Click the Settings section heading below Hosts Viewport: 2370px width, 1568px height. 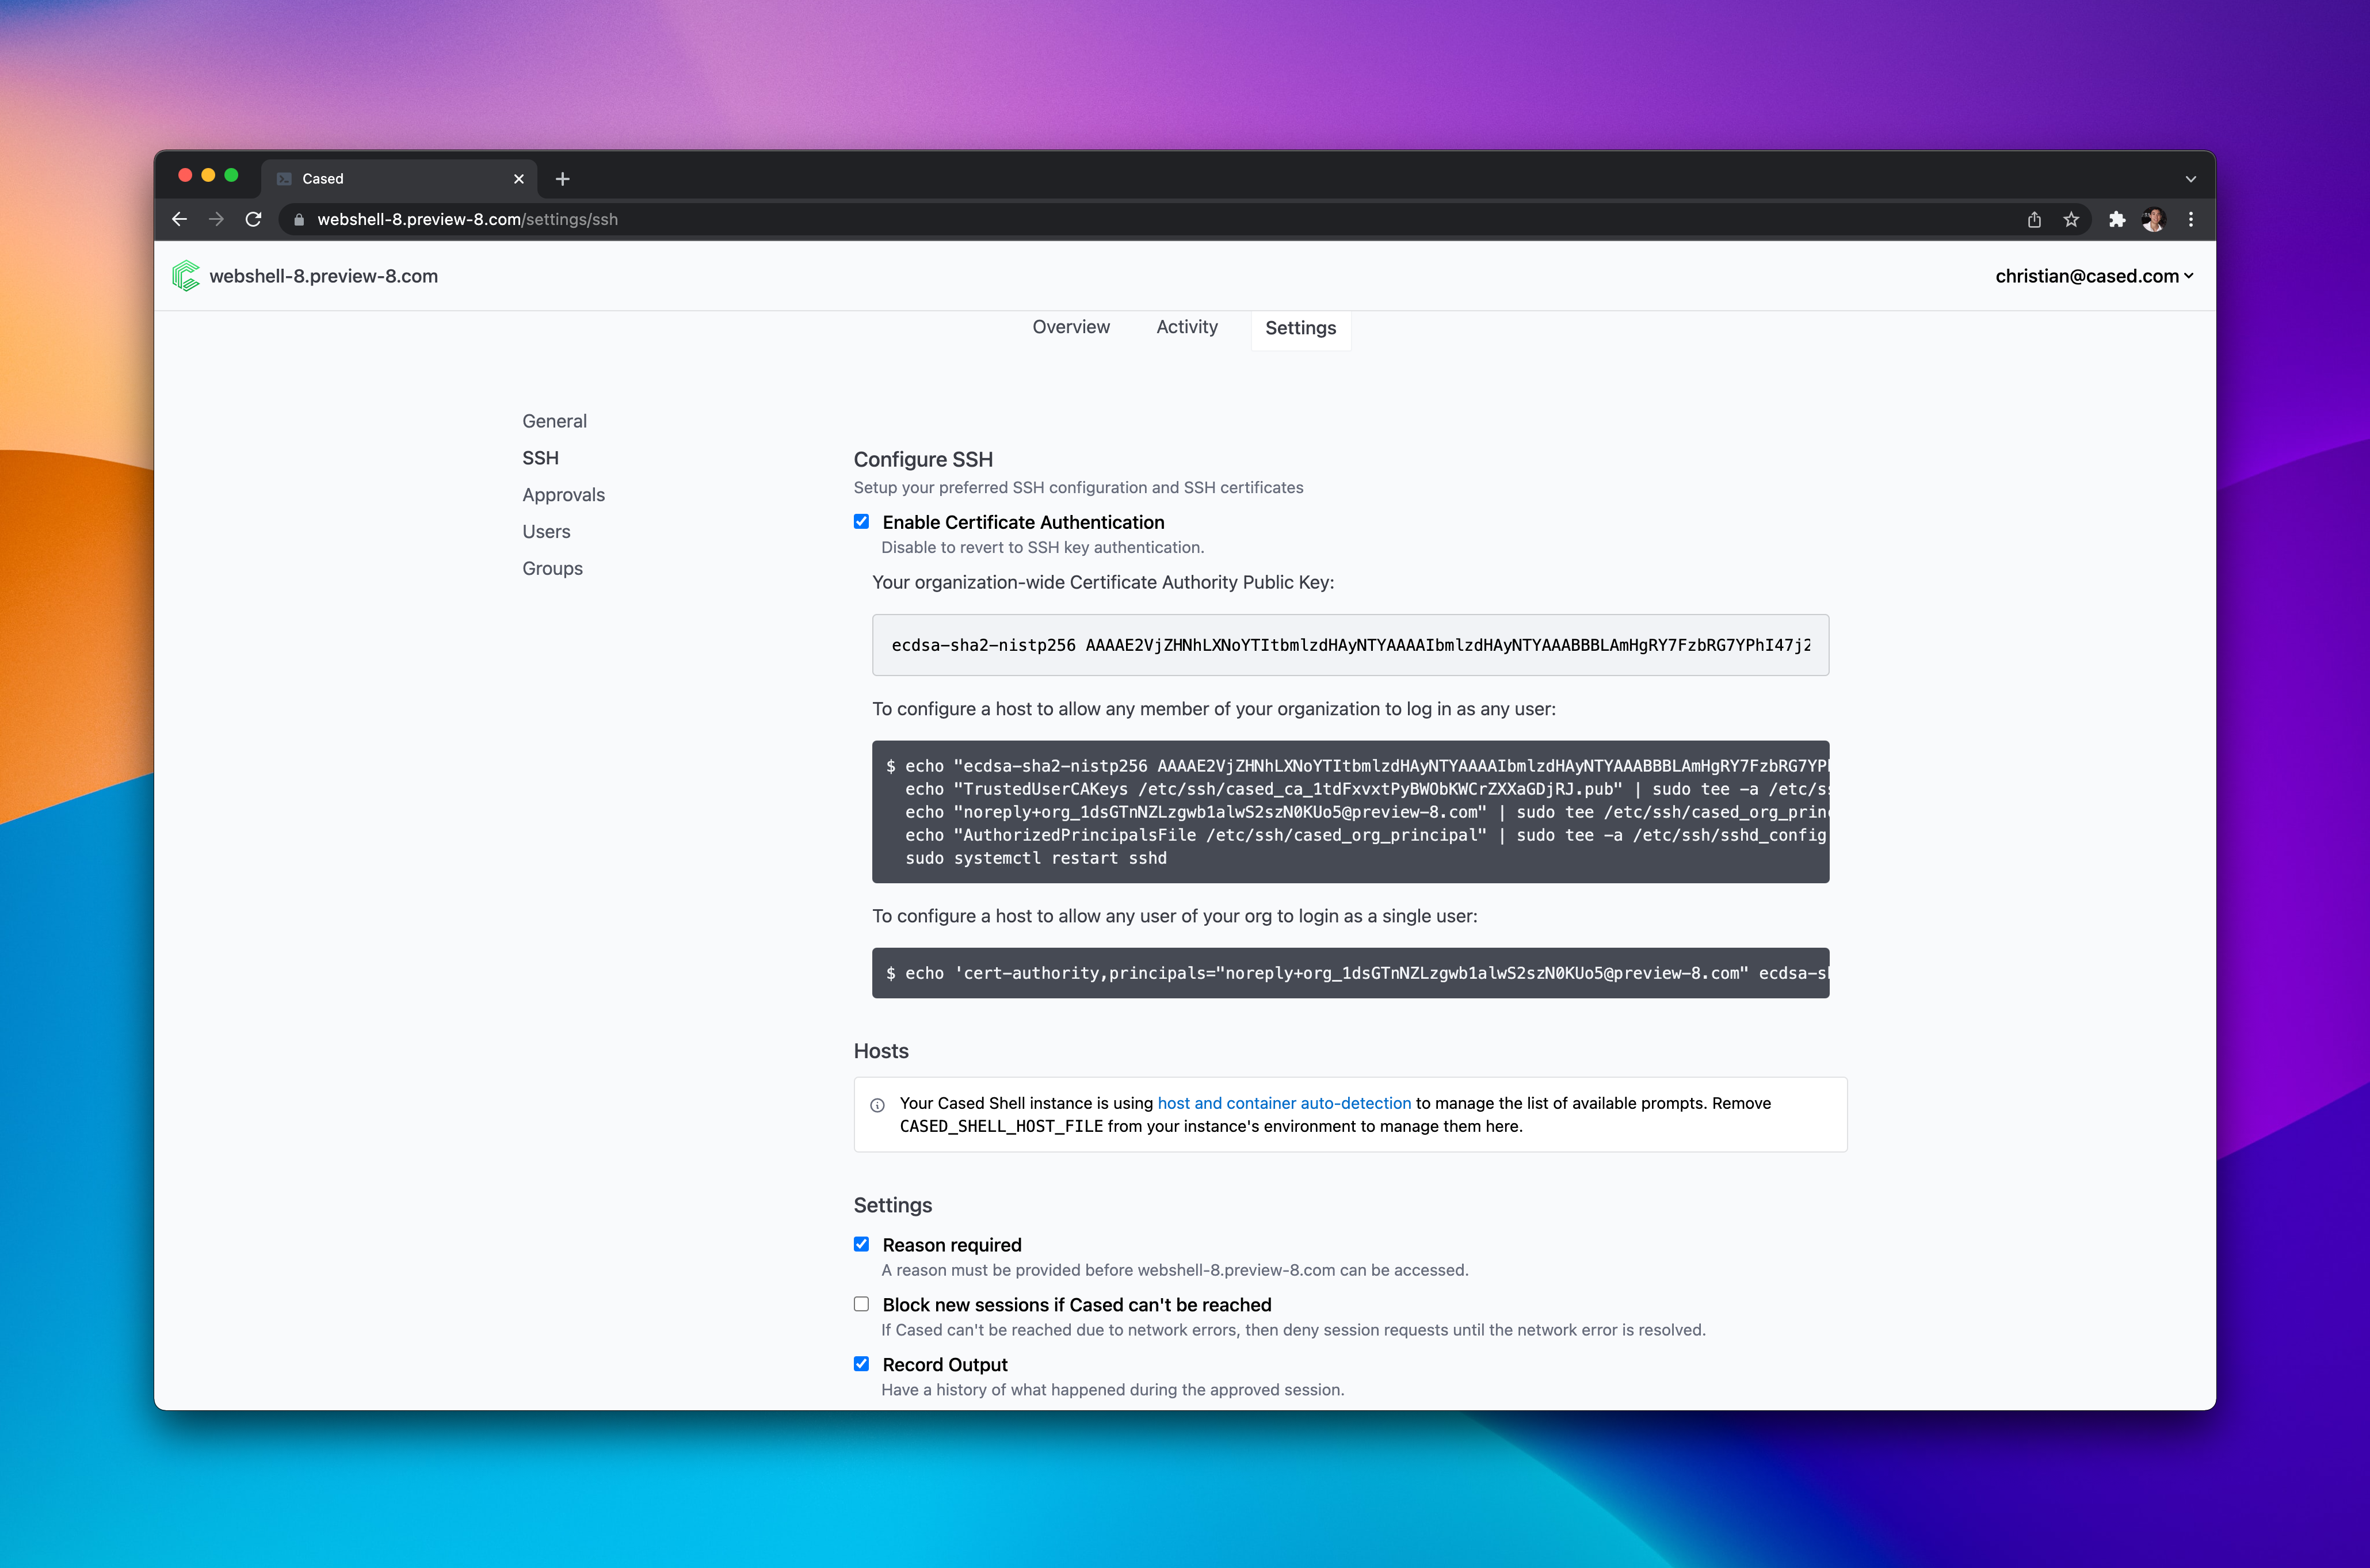coord(893,1205)
